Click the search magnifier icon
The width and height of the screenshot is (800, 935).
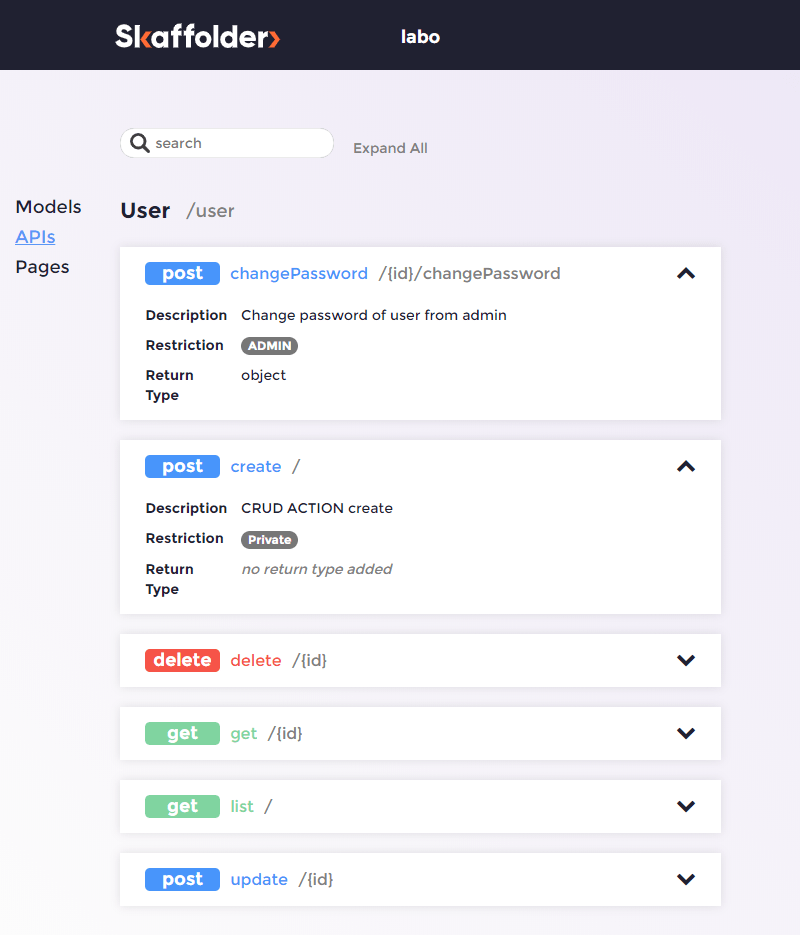click(x=140, y=143)
